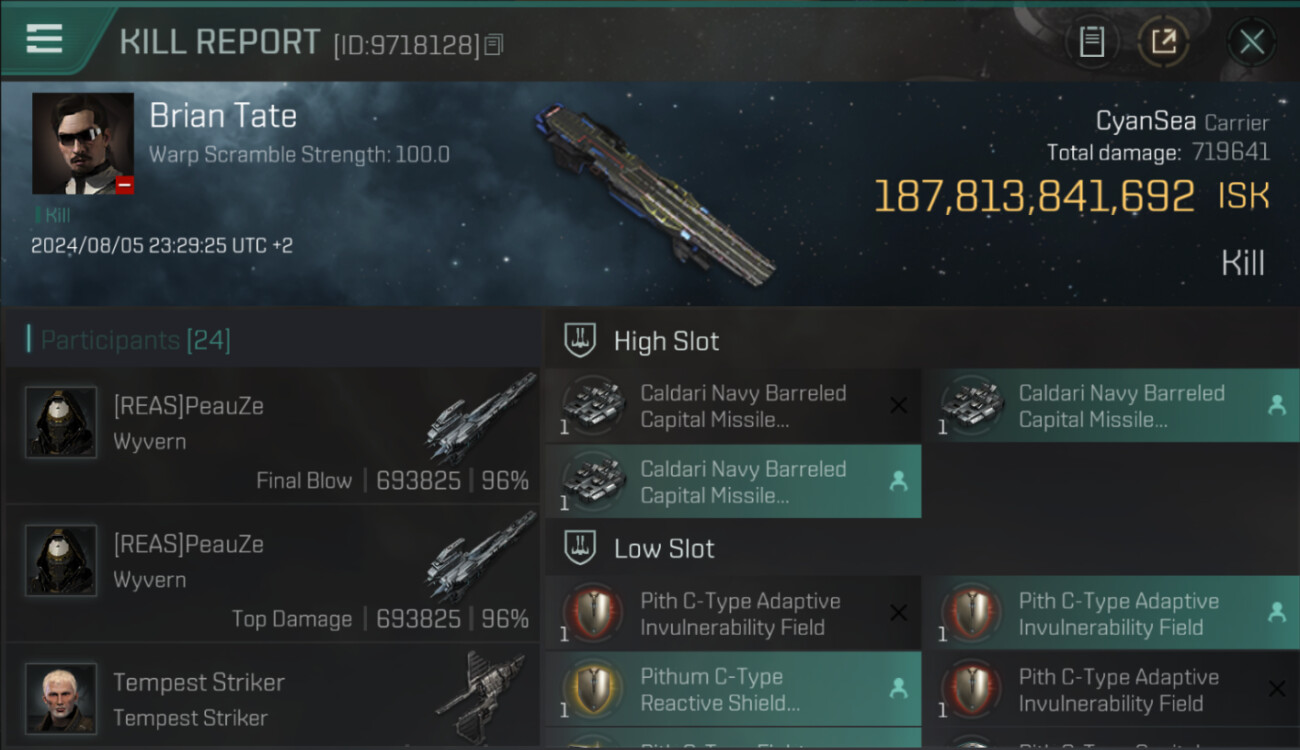Toggle person marker on highlighted Caldari launcher
The width and height of the screenshot is (1300, 750).
[898, 481]
